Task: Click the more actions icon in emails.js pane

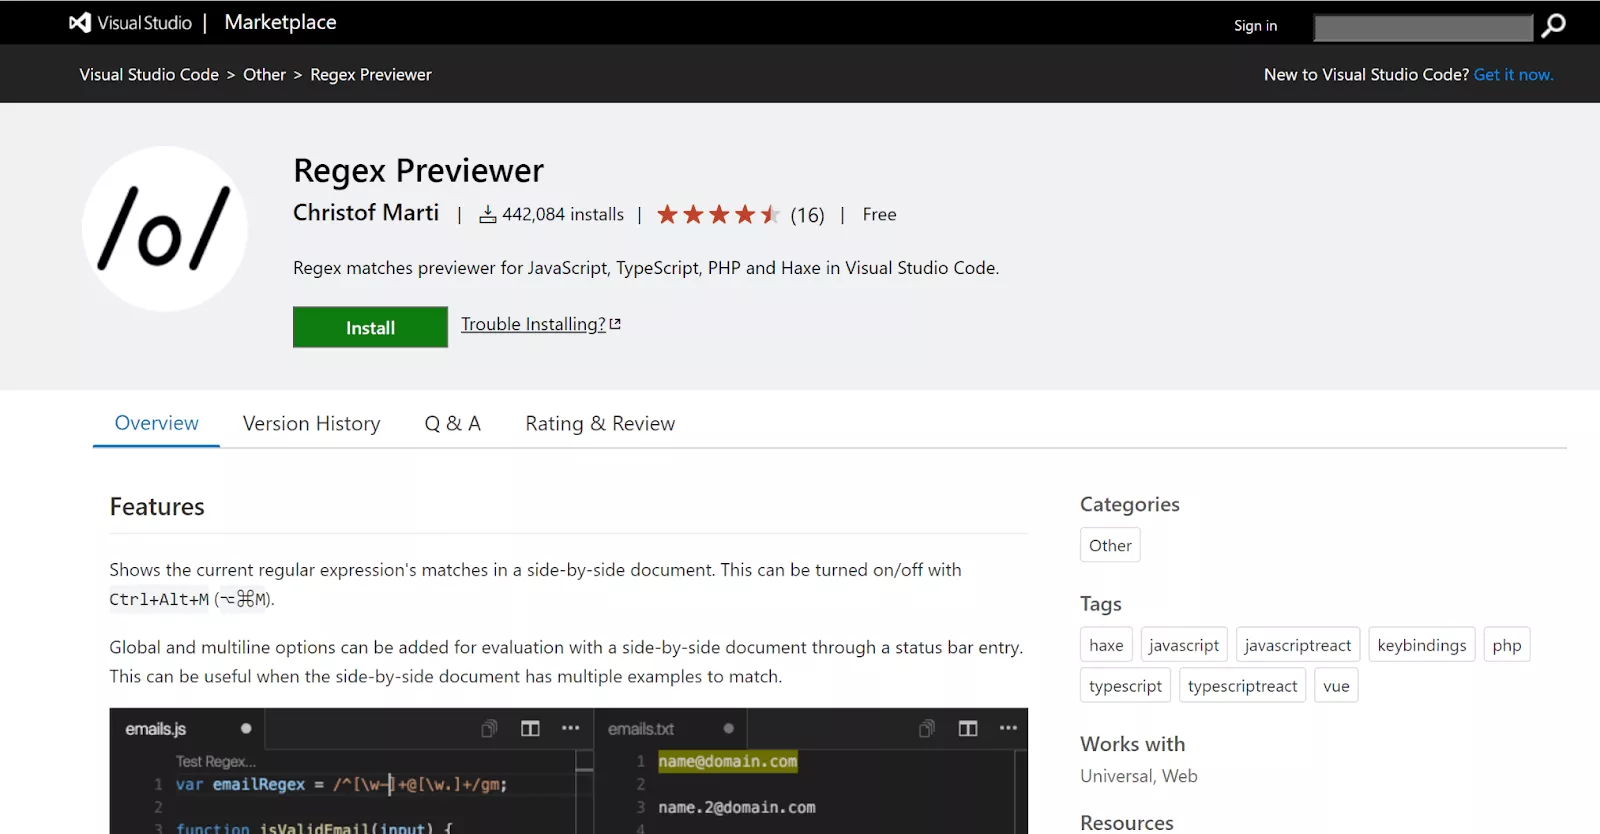Action: 571,728
